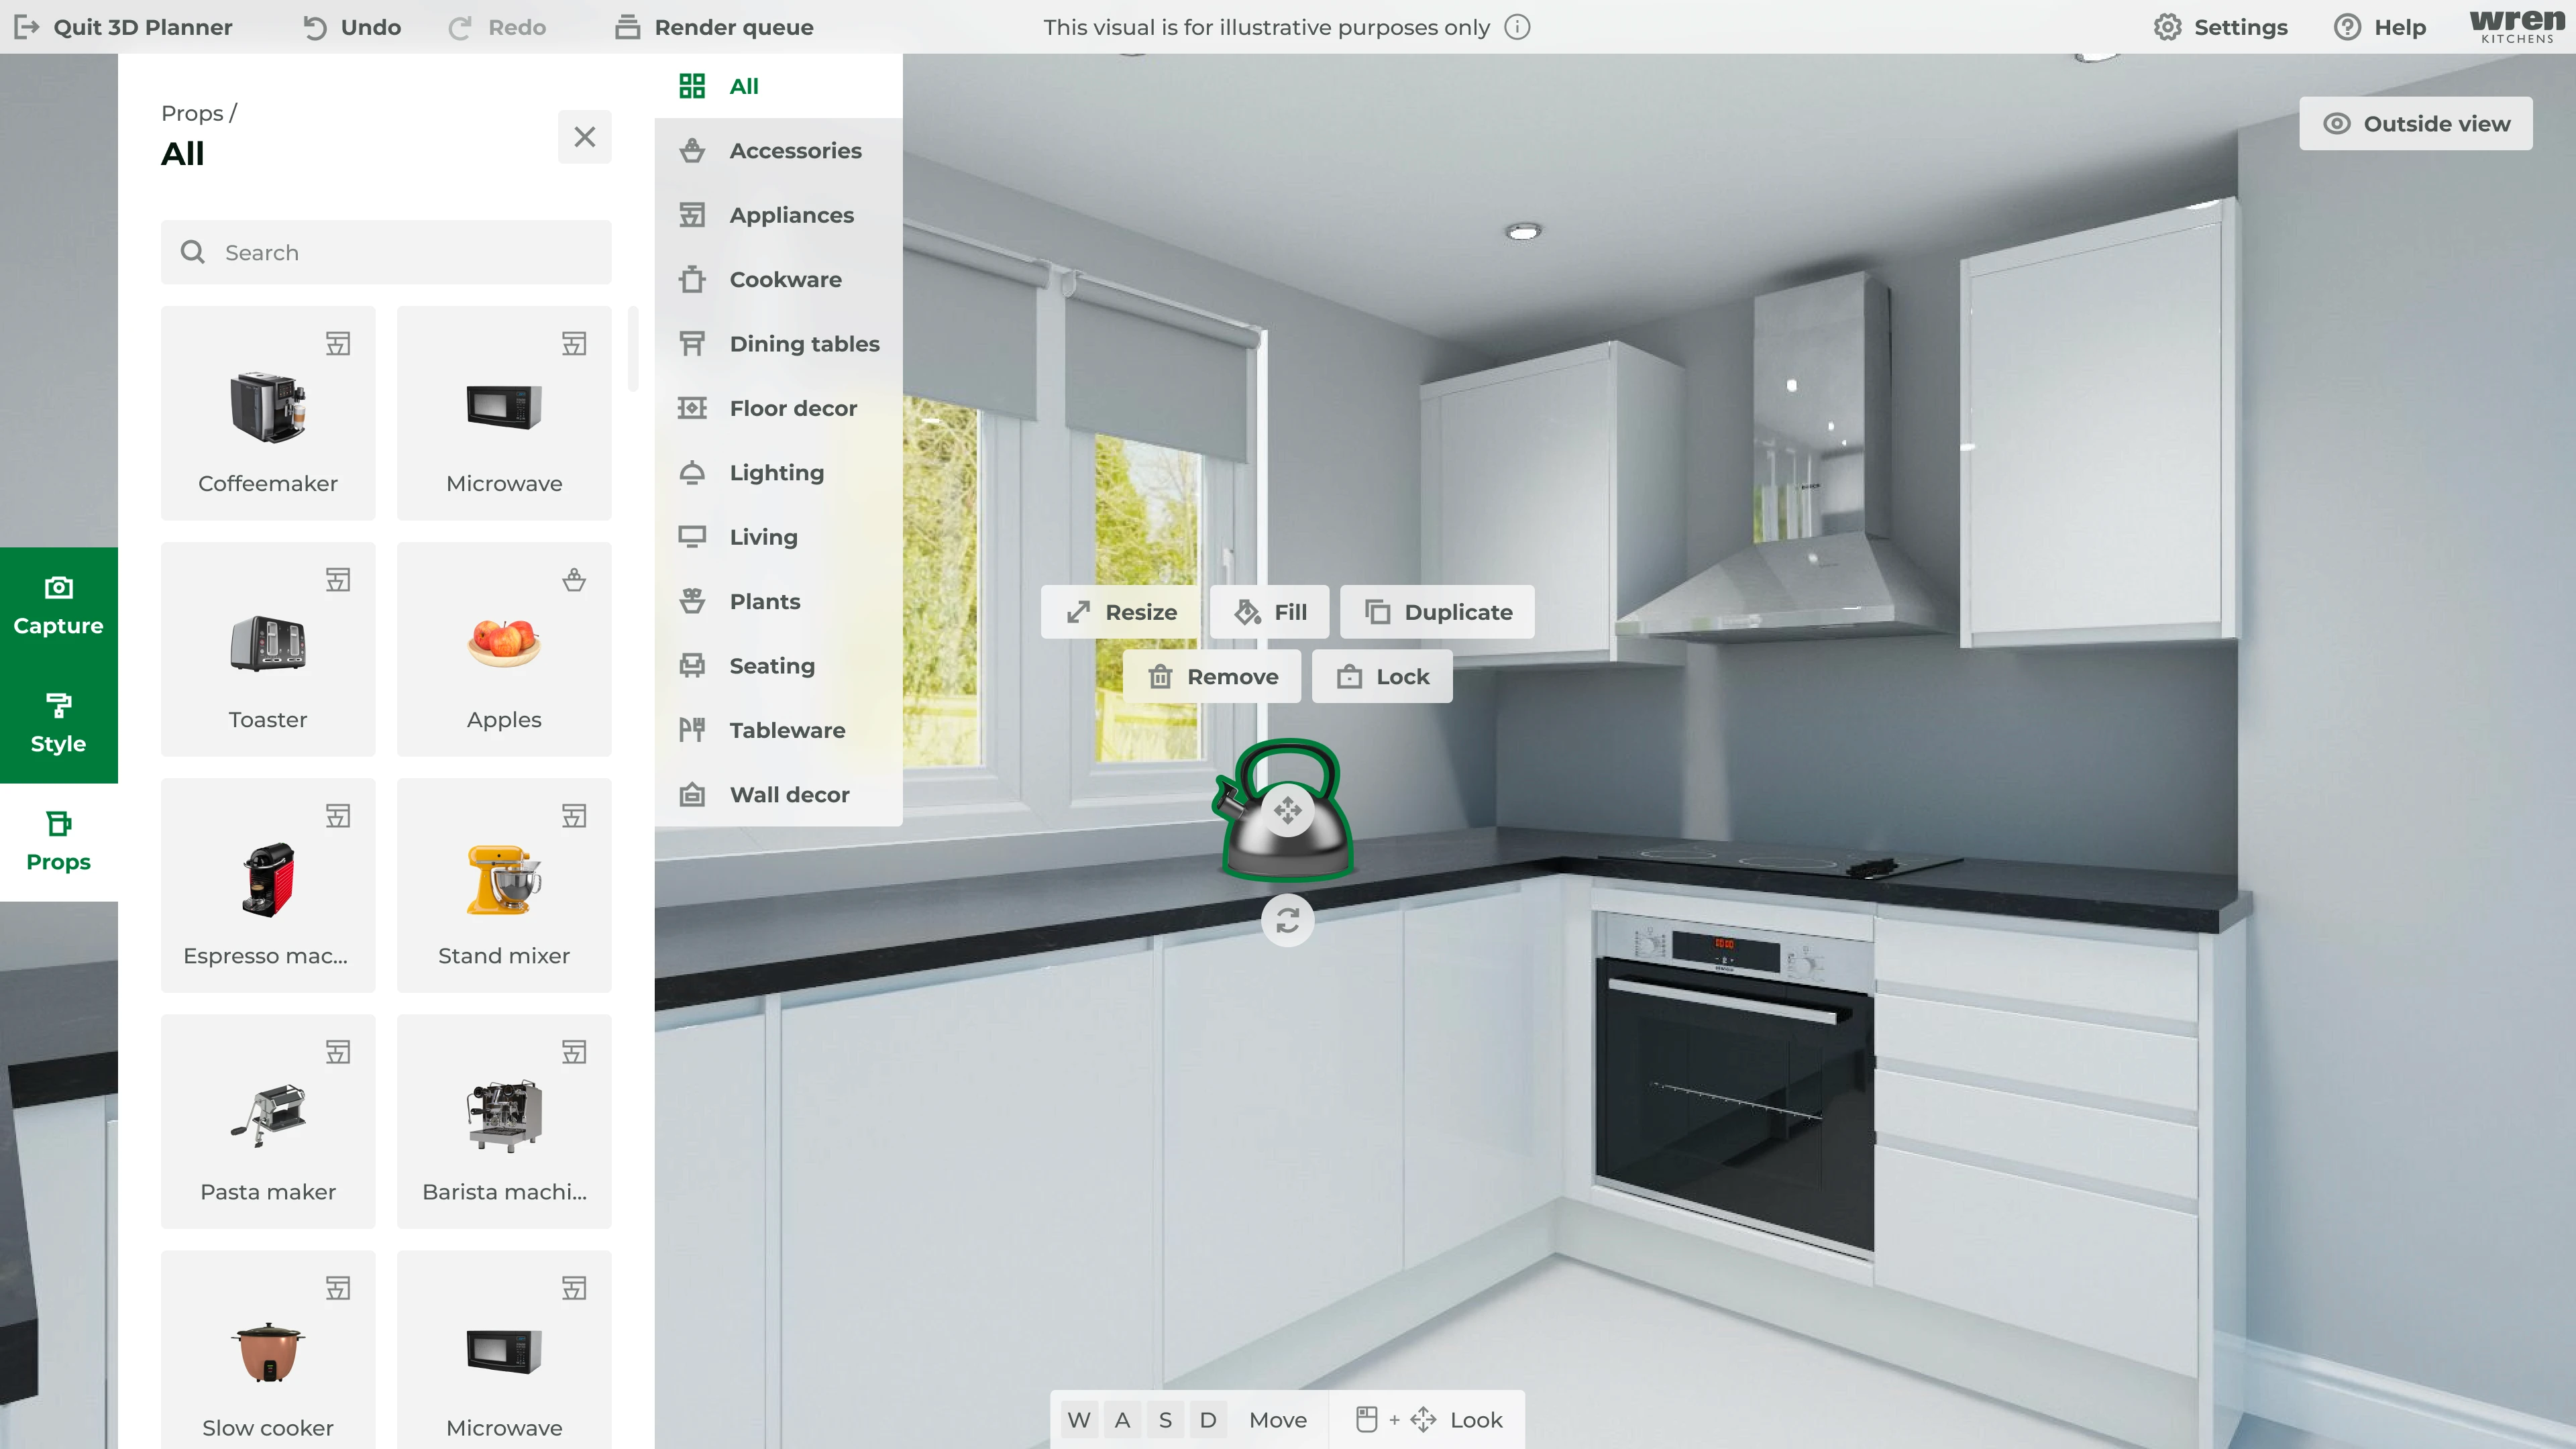Open the Capture camera tool
Viewport: 2576px width, 1449px height.
[58, 606]
